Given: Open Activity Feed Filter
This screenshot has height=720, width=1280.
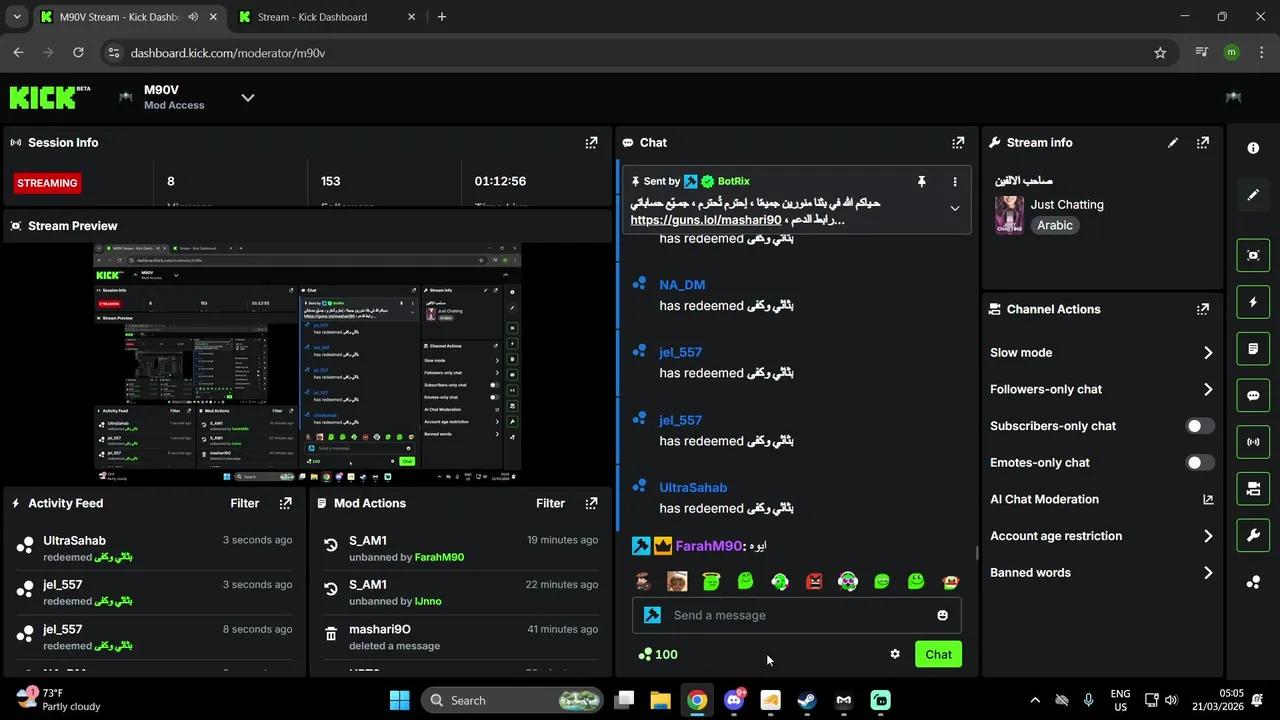Looking at the screenshot, I should click(x=245, y=503).
